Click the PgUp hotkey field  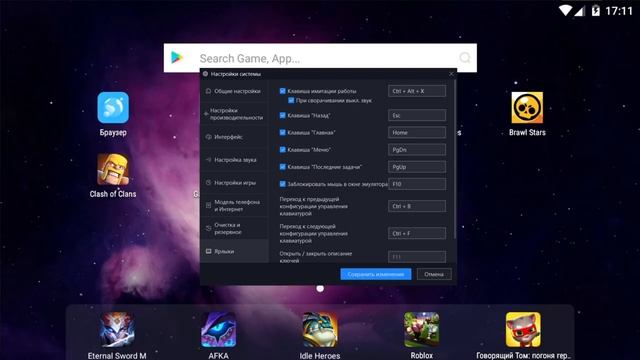(x=417, y=167)
